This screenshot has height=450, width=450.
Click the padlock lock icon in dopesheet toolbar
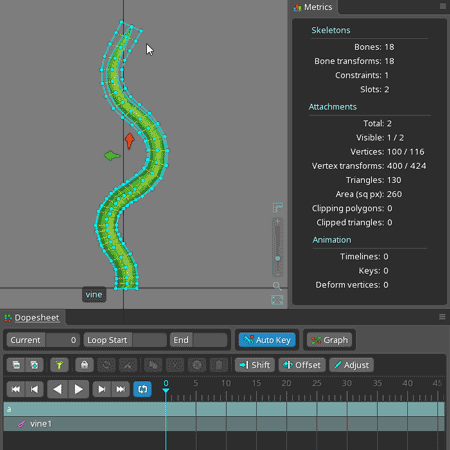coord(84,365)
